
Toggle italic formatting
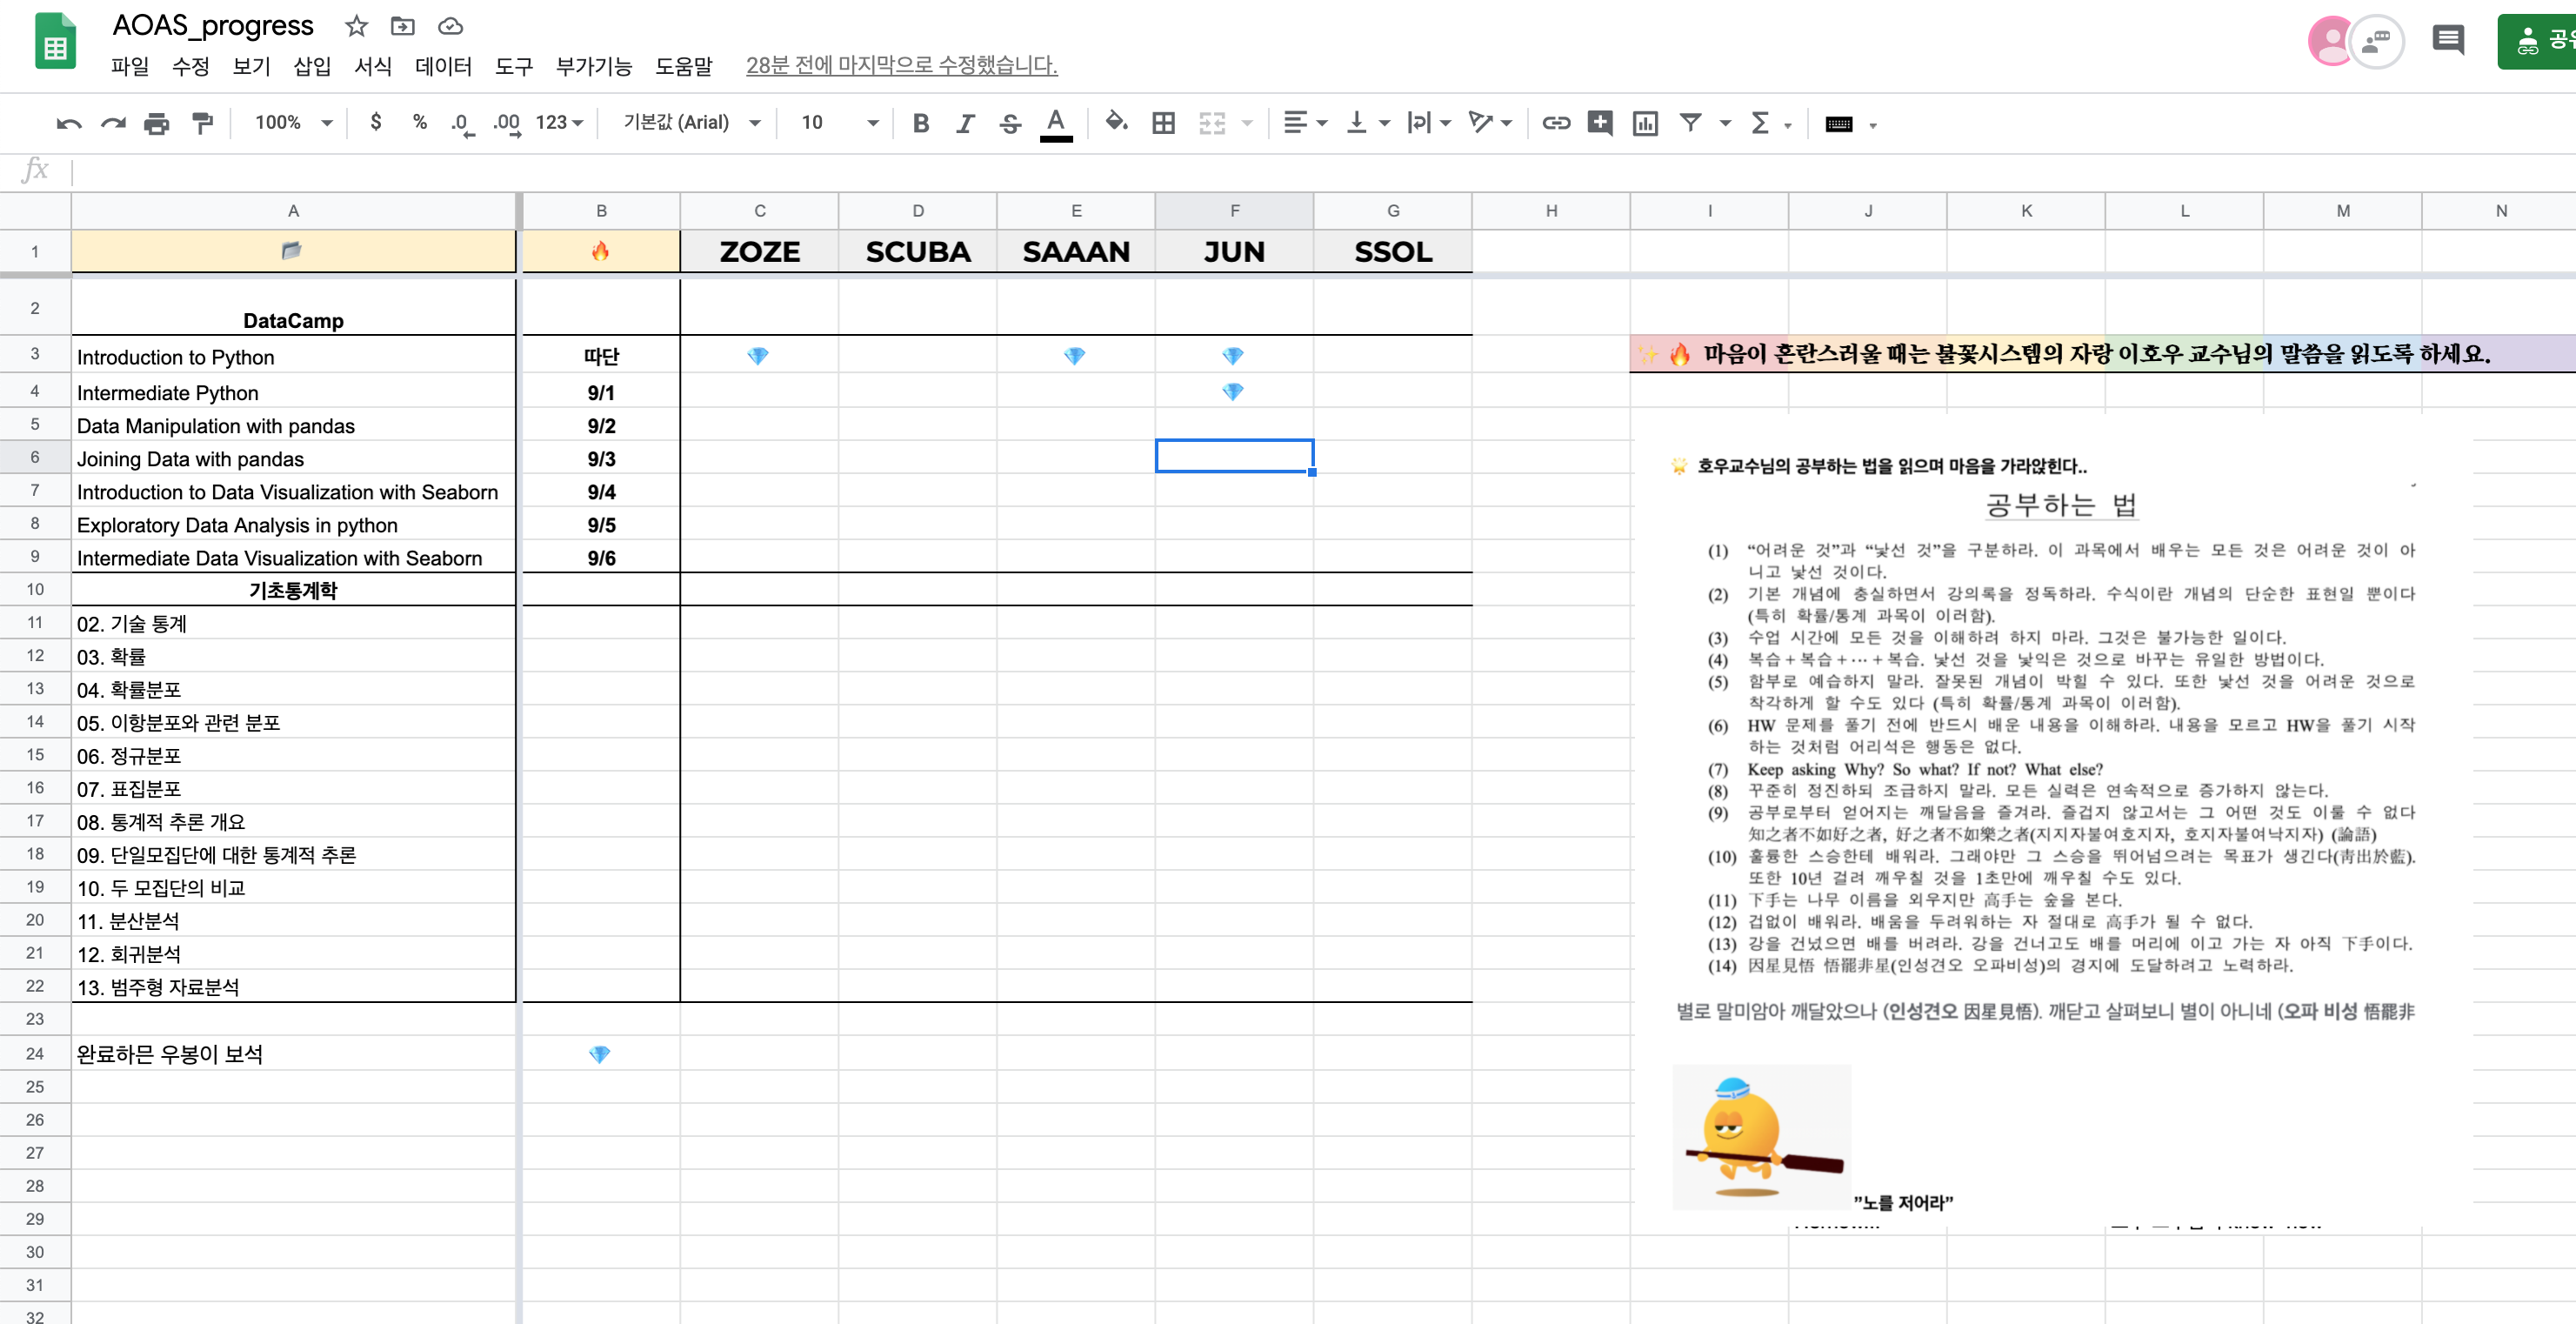[965, 123]
